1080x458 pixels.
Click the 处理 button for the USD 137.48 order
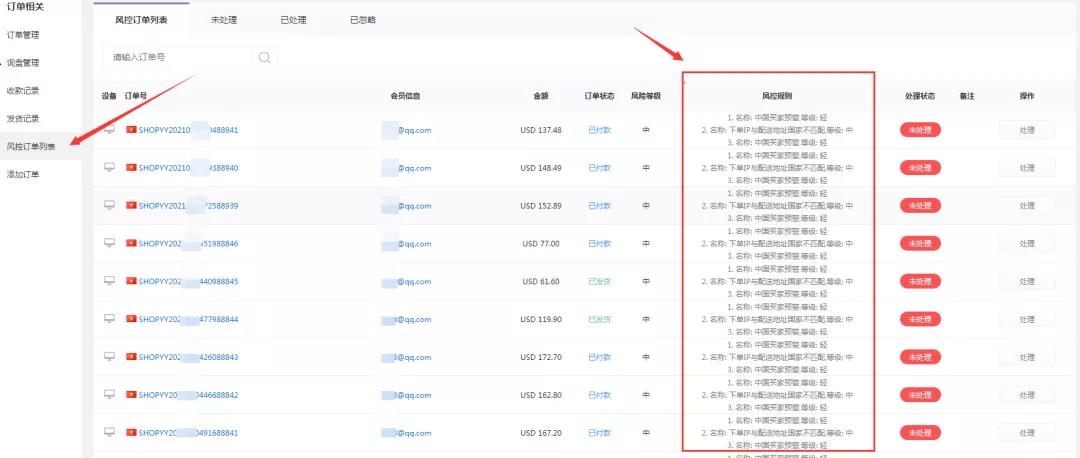tap(1026, 130)
